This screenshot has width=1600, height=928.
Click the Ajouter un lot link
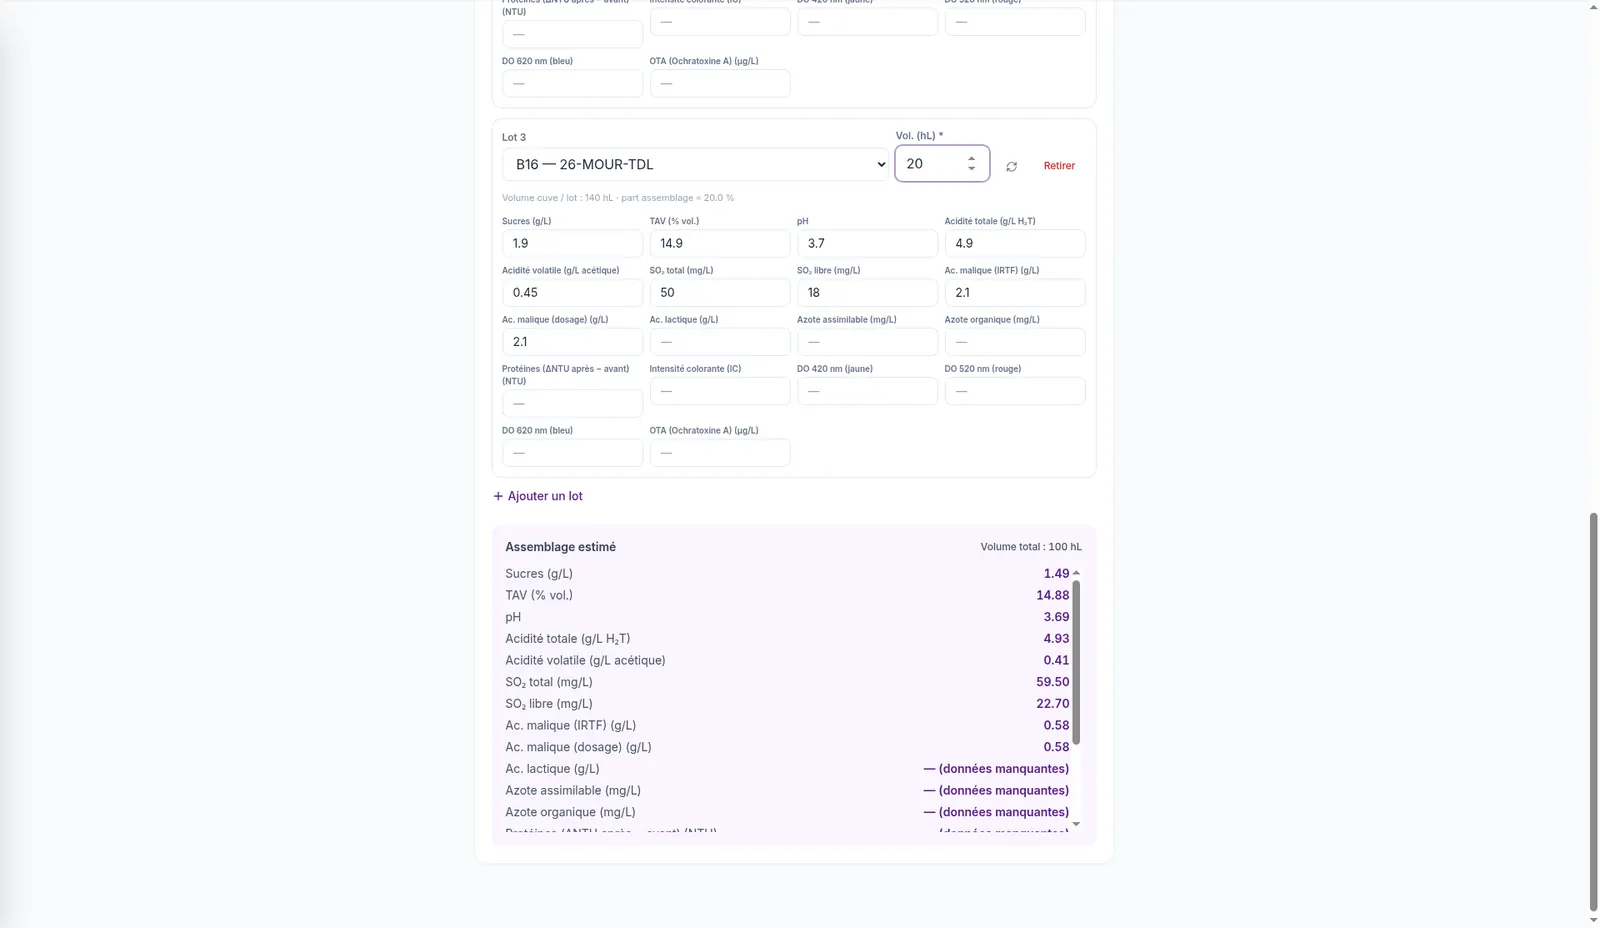coord(538,496)
